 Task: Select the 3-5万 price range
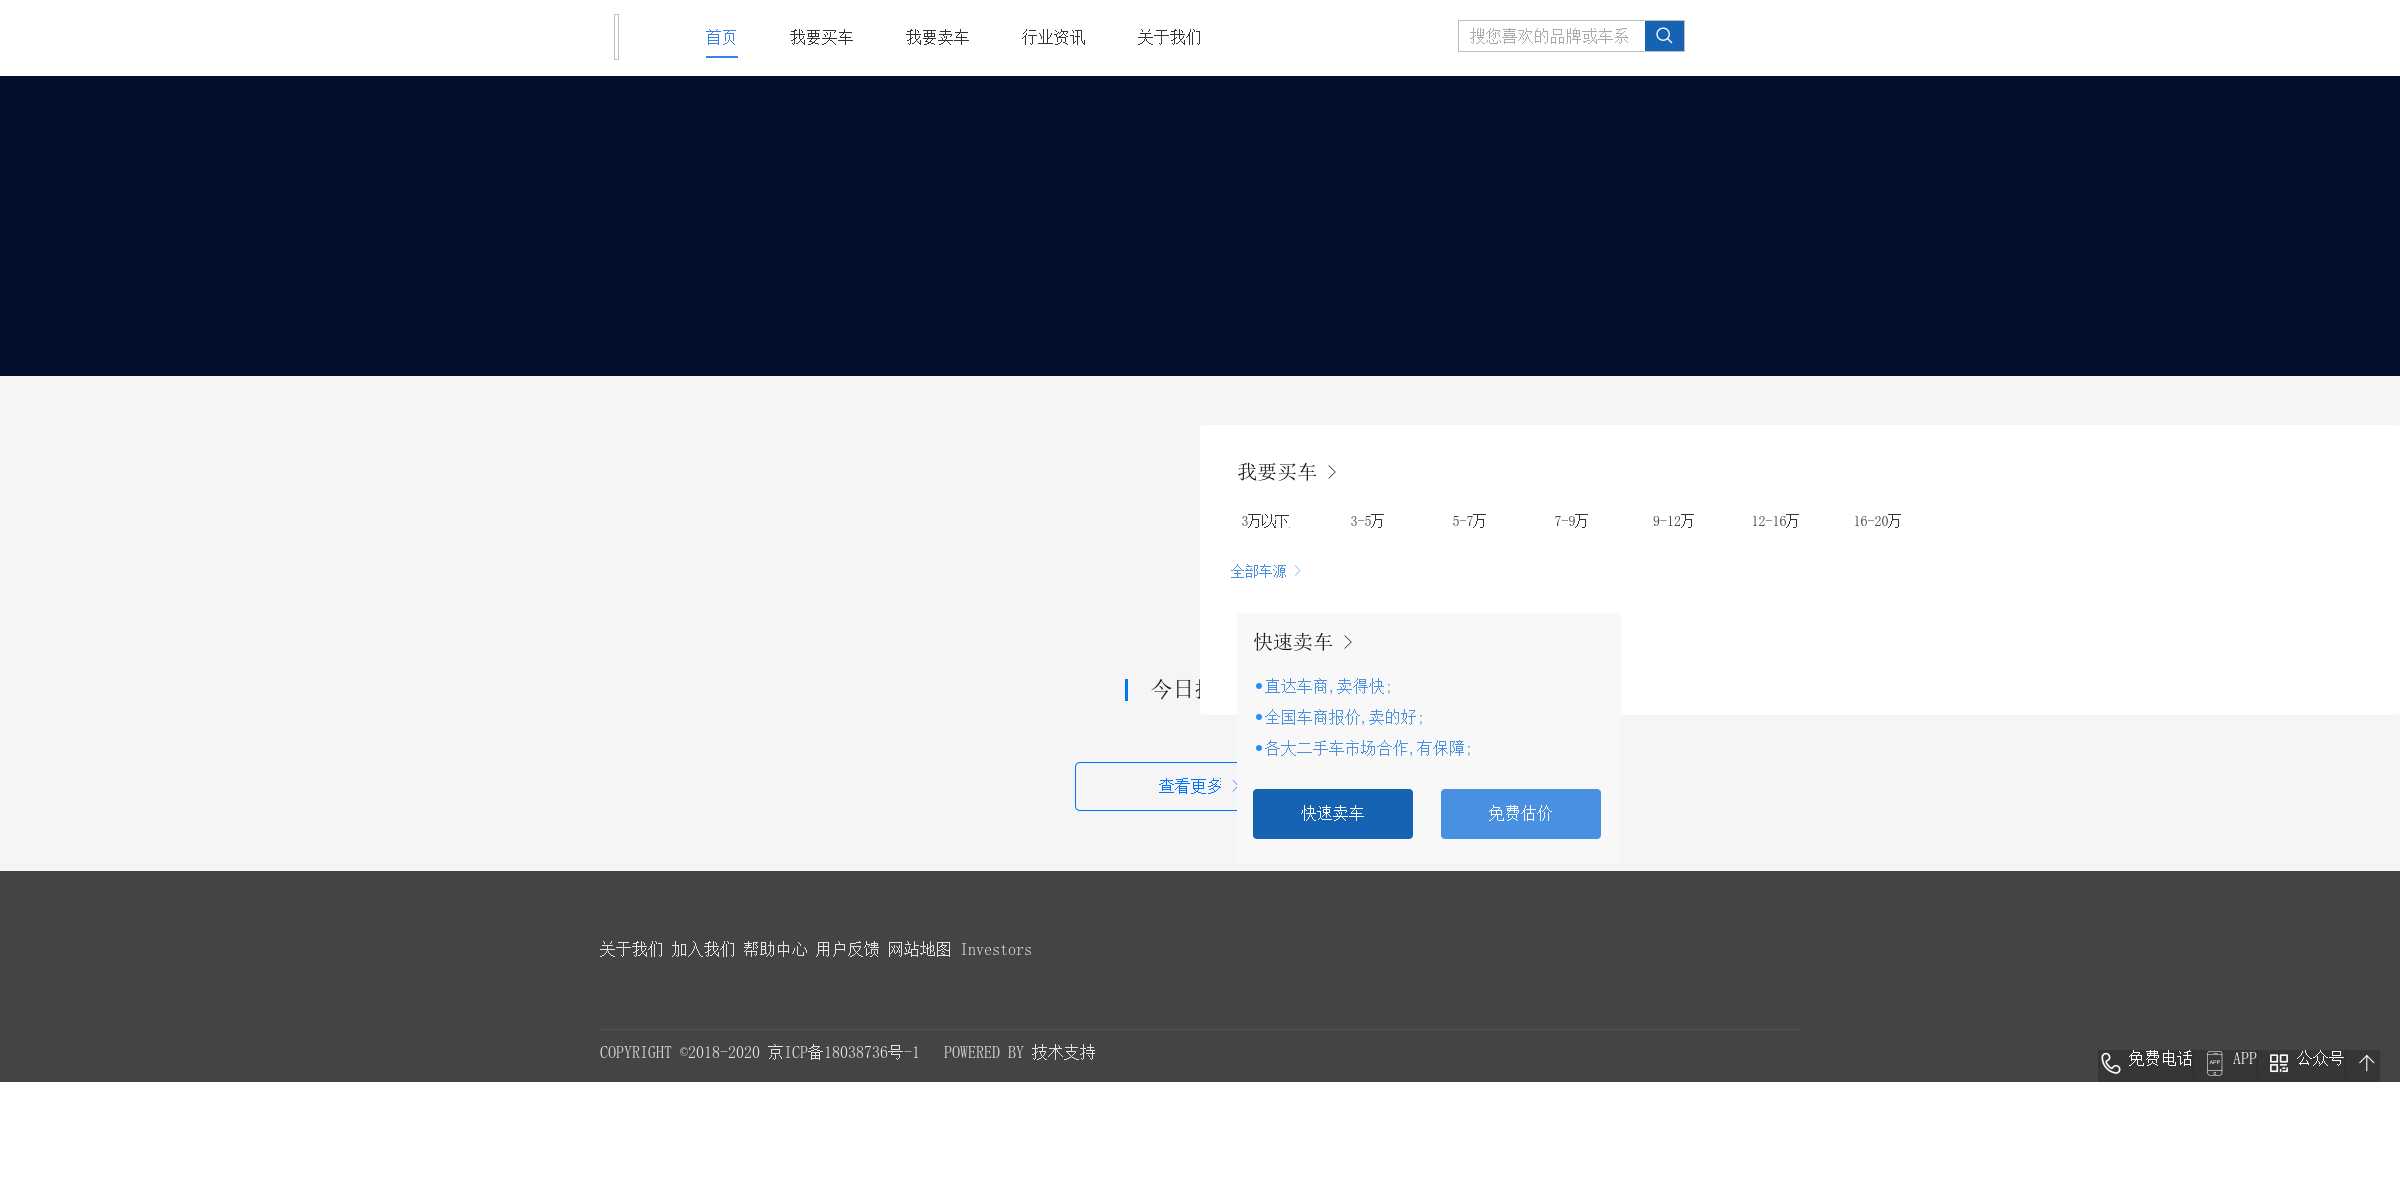tap(1367, 521)
